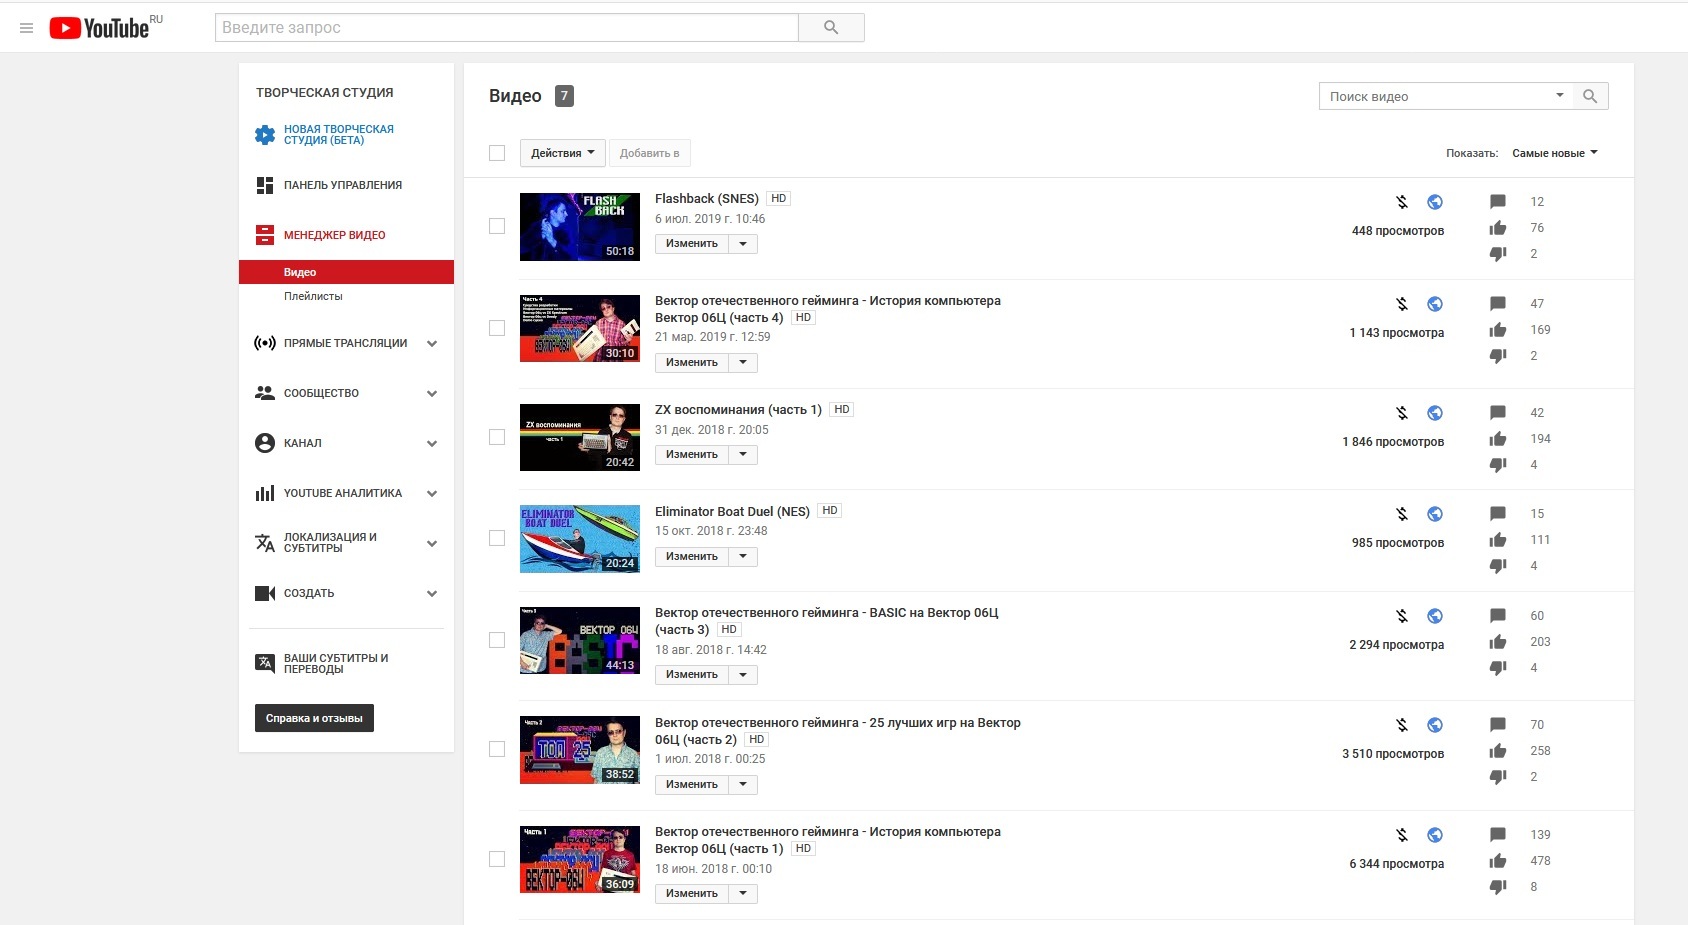Open the Eliminator Boat Duel thumbnail
Viewport: 1688px width, 925px height.
pyautogui.click(x=580, y=539)
